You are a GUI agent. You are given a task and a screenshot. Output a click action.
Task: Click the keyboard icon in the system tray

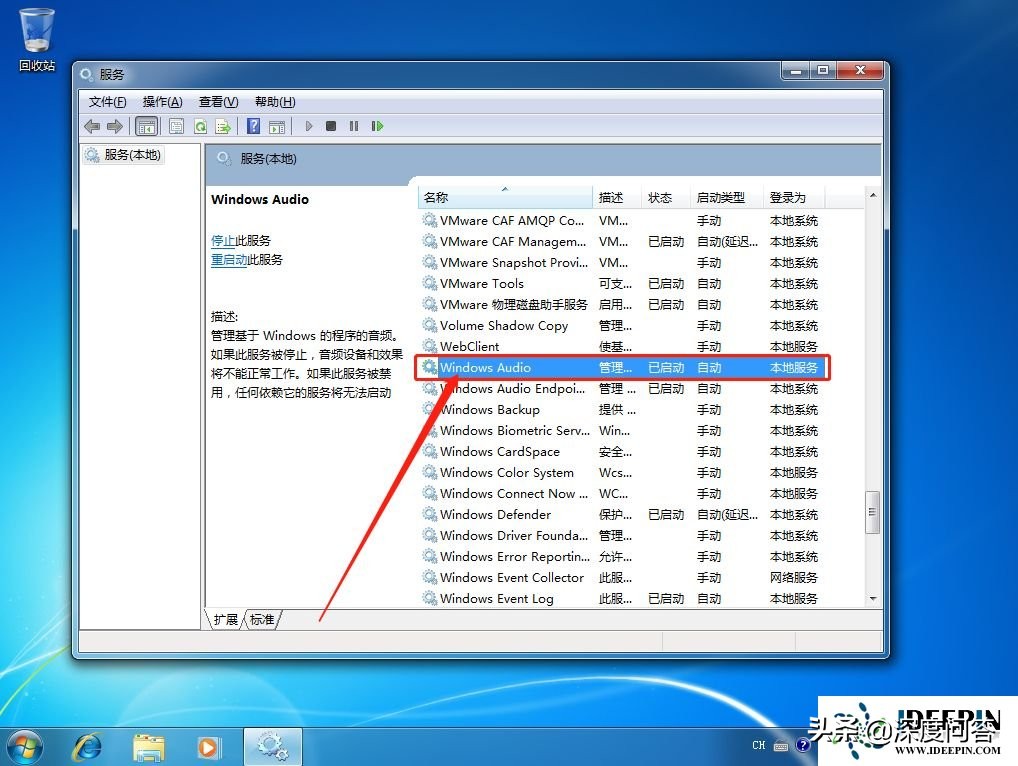[781, 746]
